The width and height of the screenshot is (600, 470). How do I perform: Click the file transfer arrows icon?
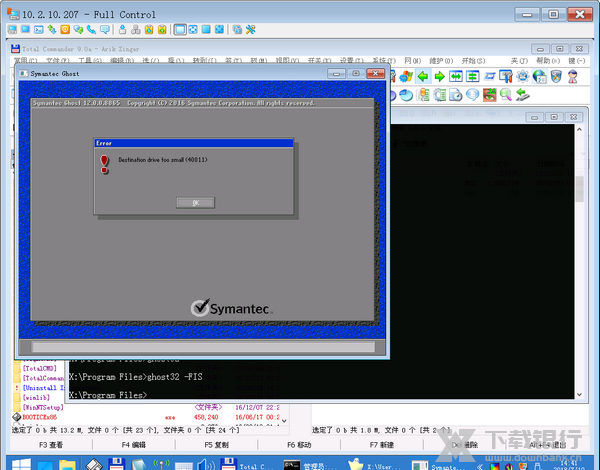pyautogui.click(x=52, y=29)
